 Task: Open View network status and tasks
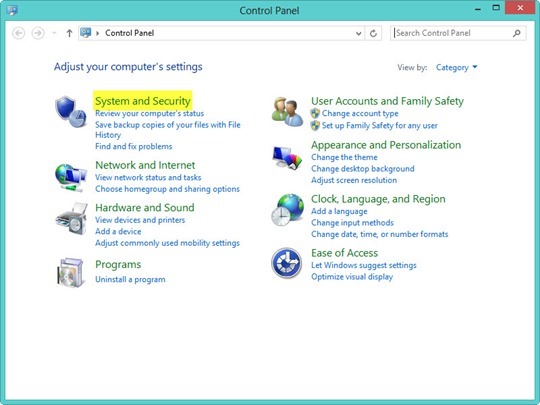[148, 177]
